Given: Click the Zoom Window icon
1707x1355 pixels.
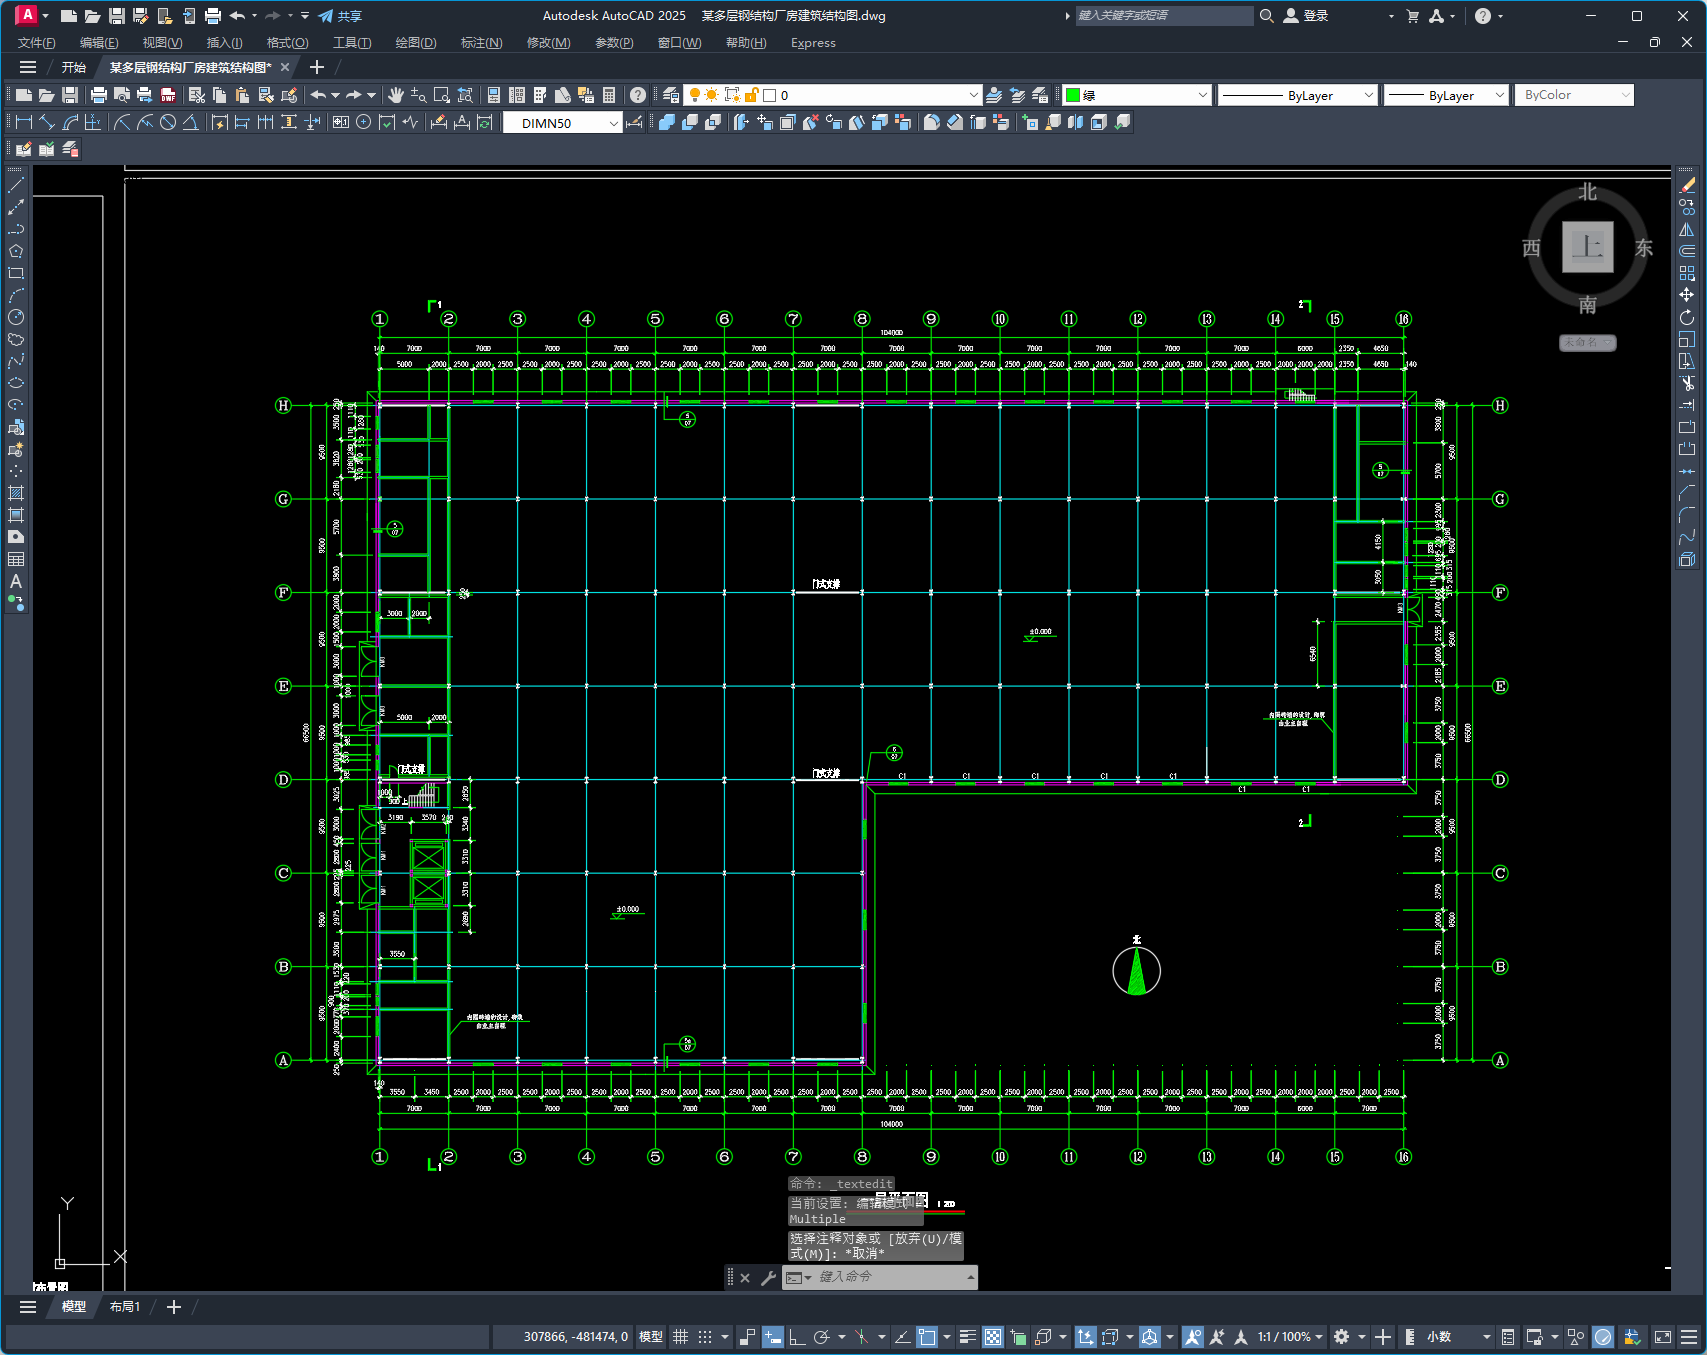Looking at the screenshot, I should point(442,95).
